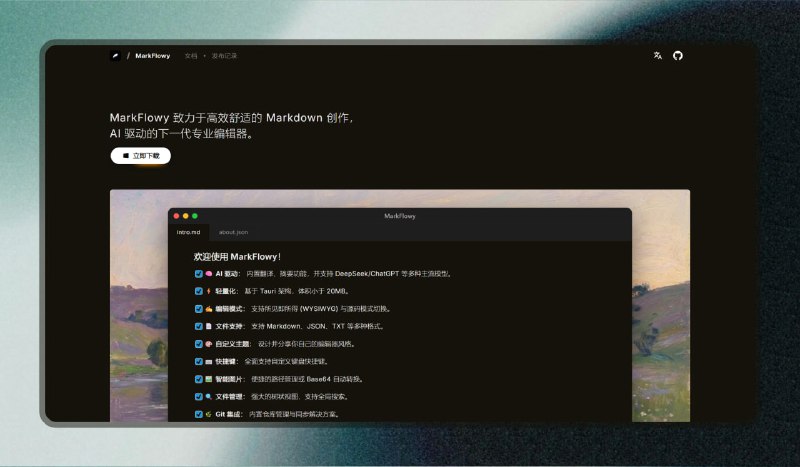This screenshot has height=467, width=800.
Task: Click the red close dot of MarkFlowy window
Action: click(x=177, y=216)
